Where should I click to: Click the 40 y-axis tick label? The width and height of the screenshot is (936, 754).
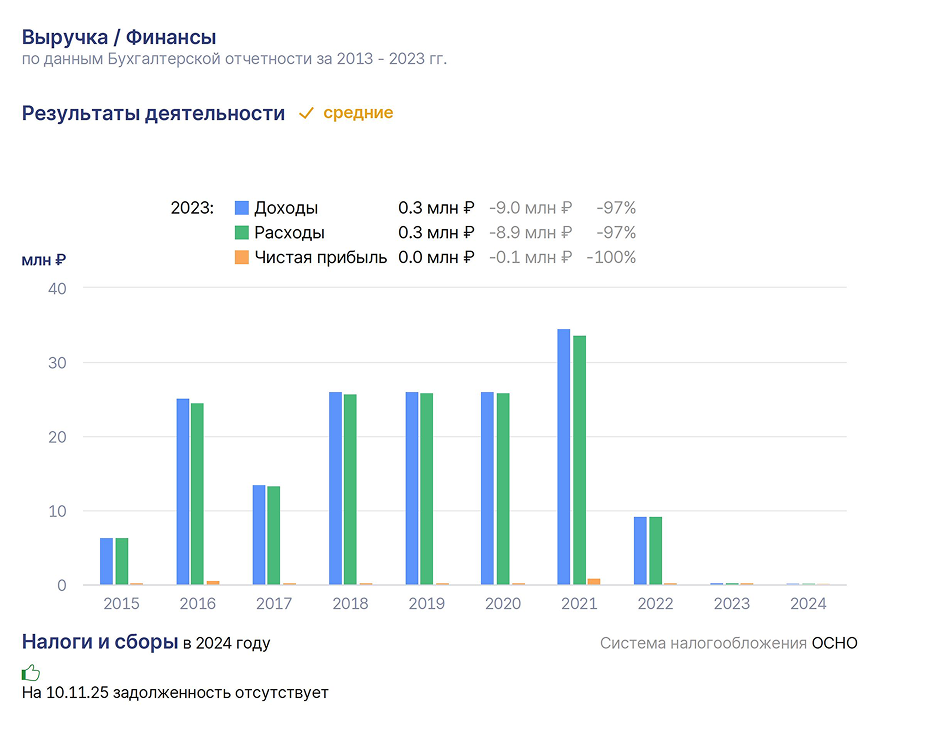[57, 288]
